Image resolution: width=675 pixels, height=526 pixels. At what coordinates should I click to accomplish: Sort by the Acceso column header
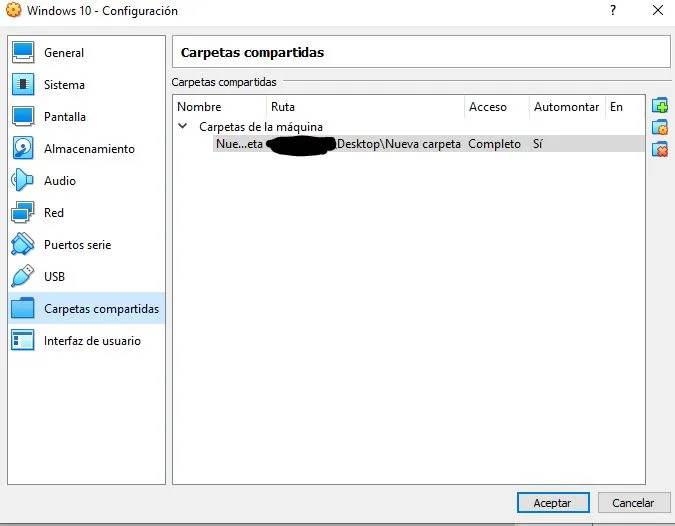point(497,107)
